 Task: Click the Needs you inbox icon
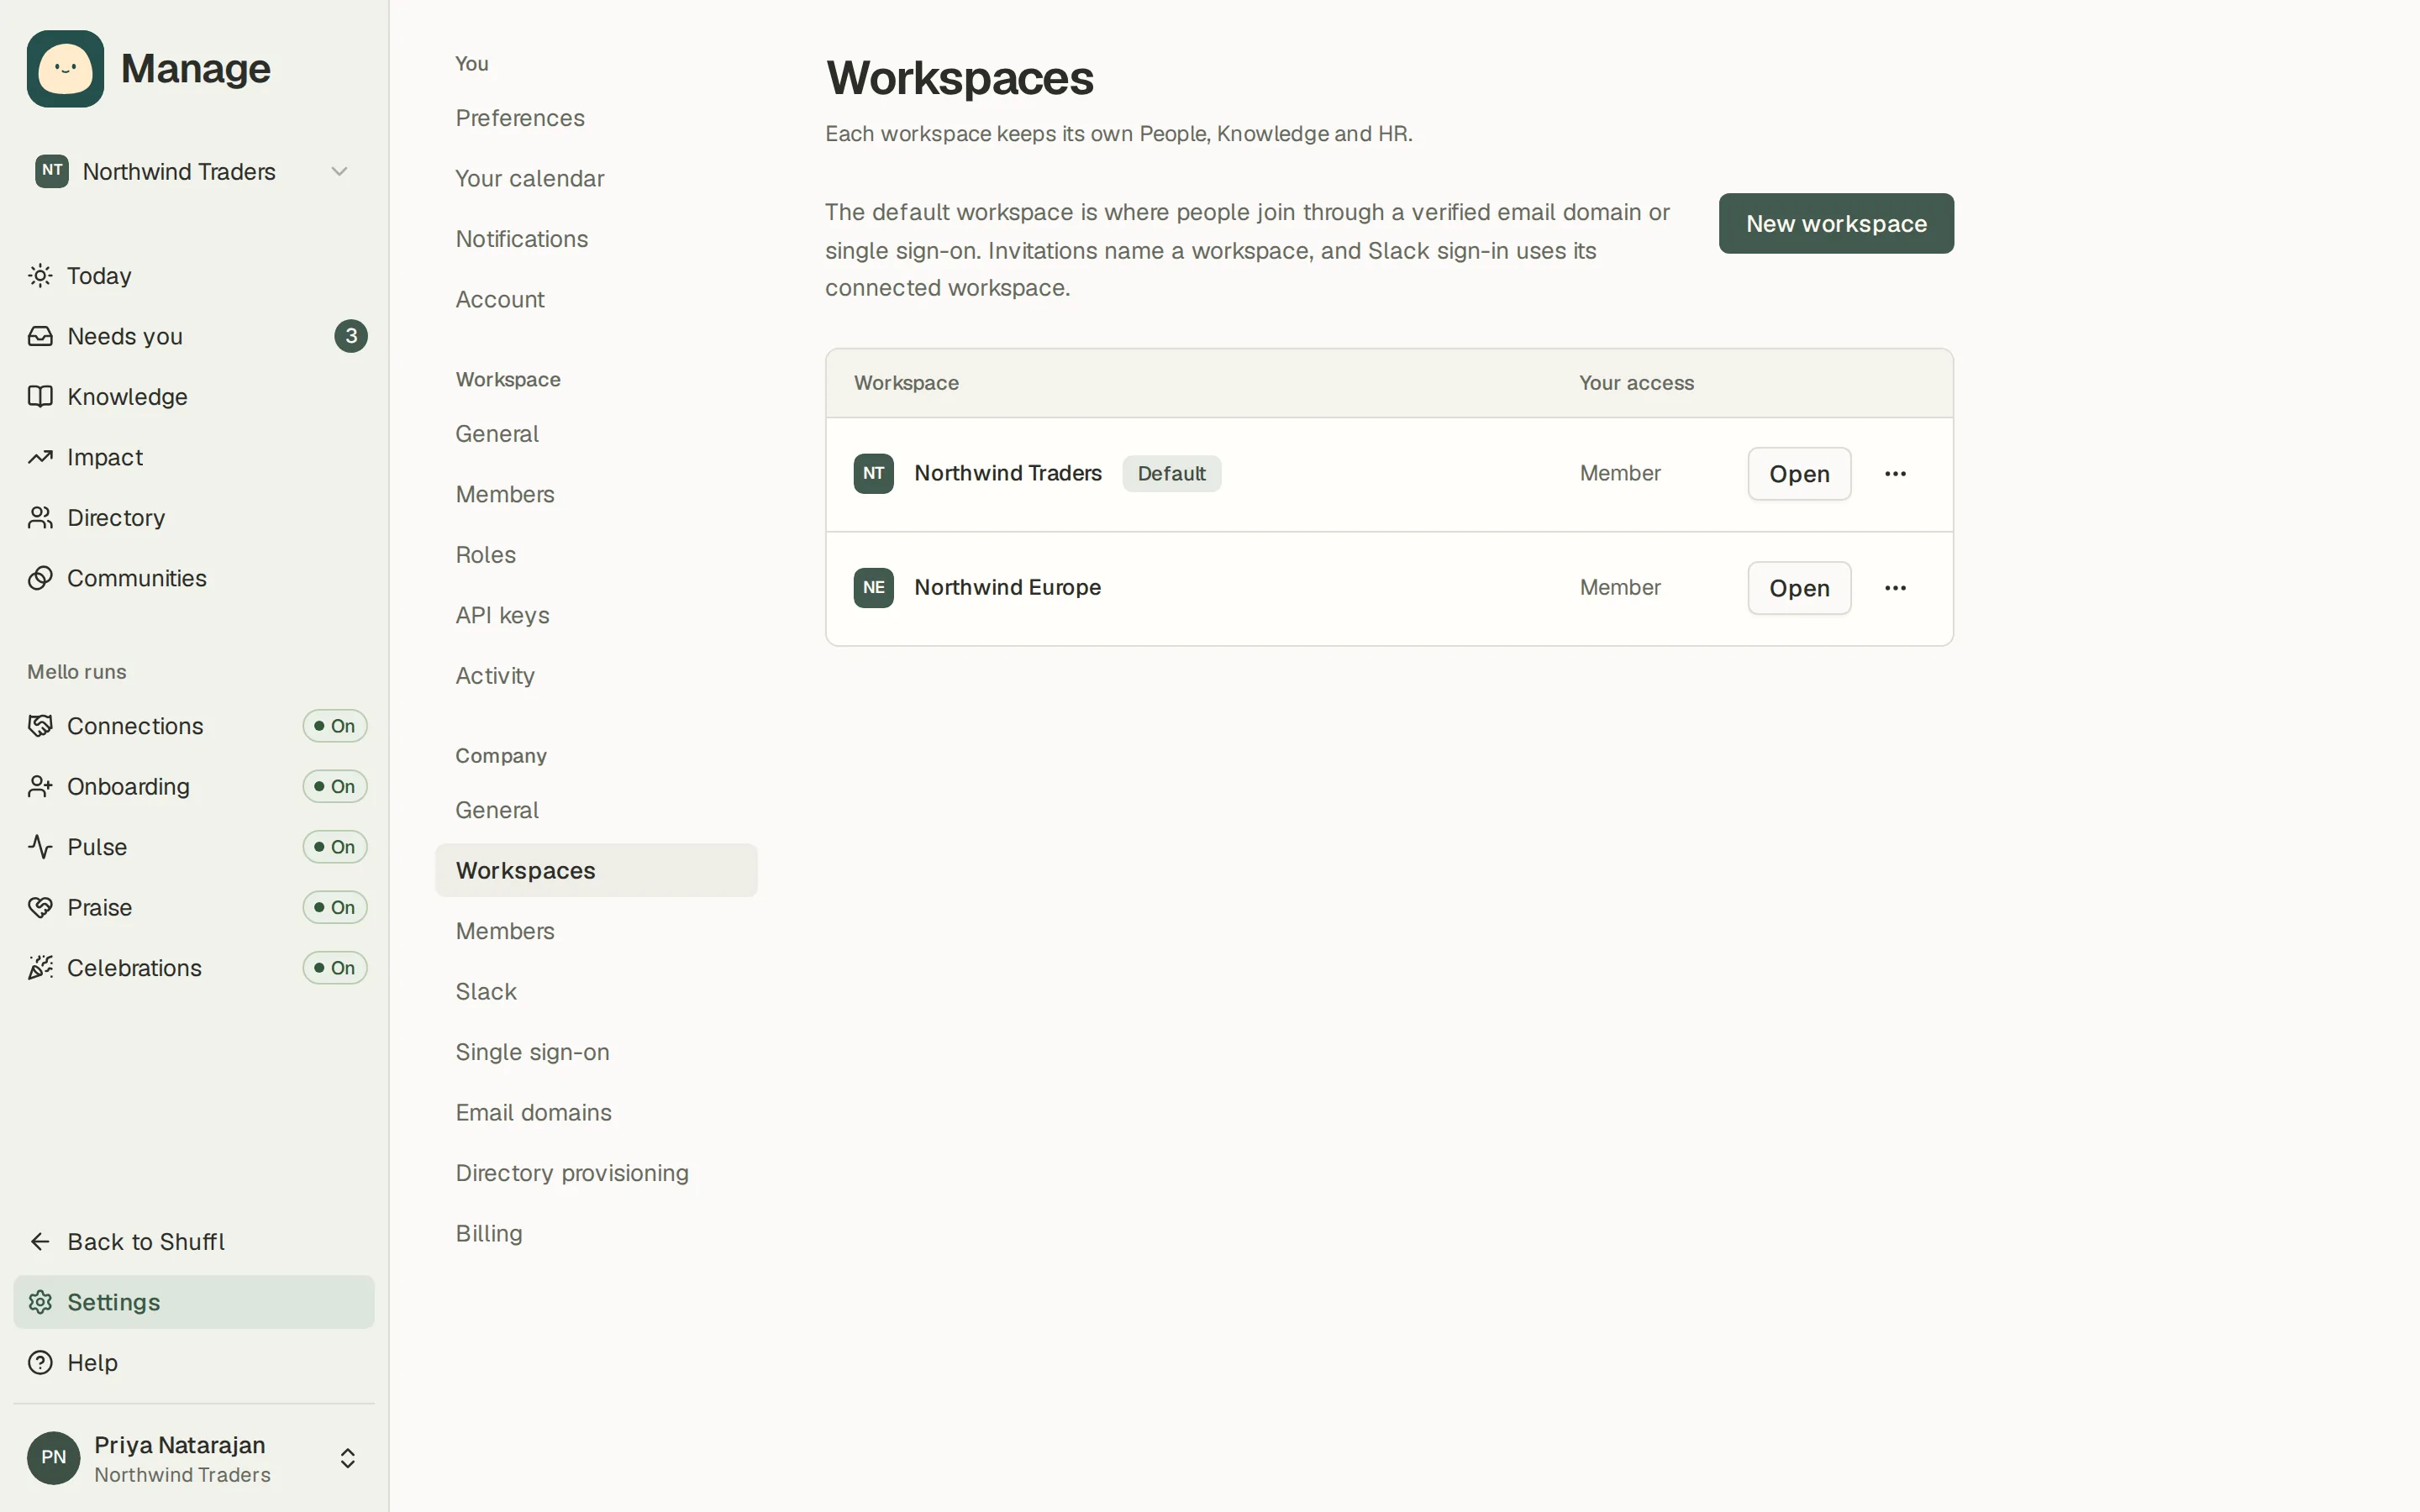(40, 336)
